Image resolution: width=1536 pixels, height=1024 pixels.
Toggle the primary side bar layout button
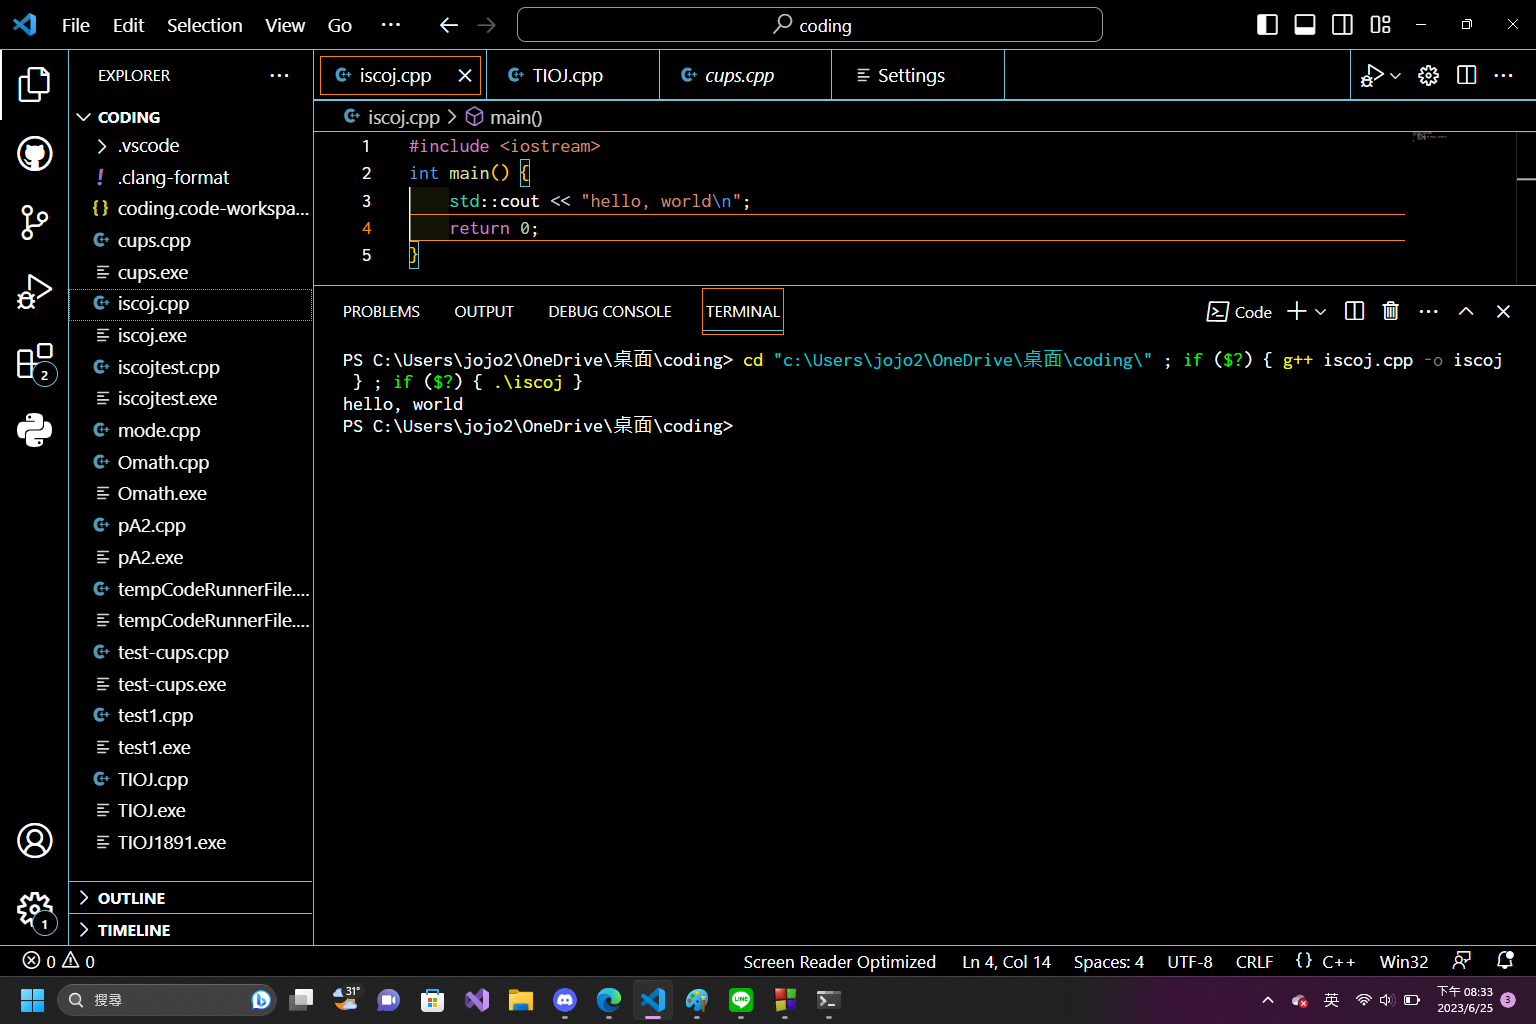click(x=1267, y=25)
